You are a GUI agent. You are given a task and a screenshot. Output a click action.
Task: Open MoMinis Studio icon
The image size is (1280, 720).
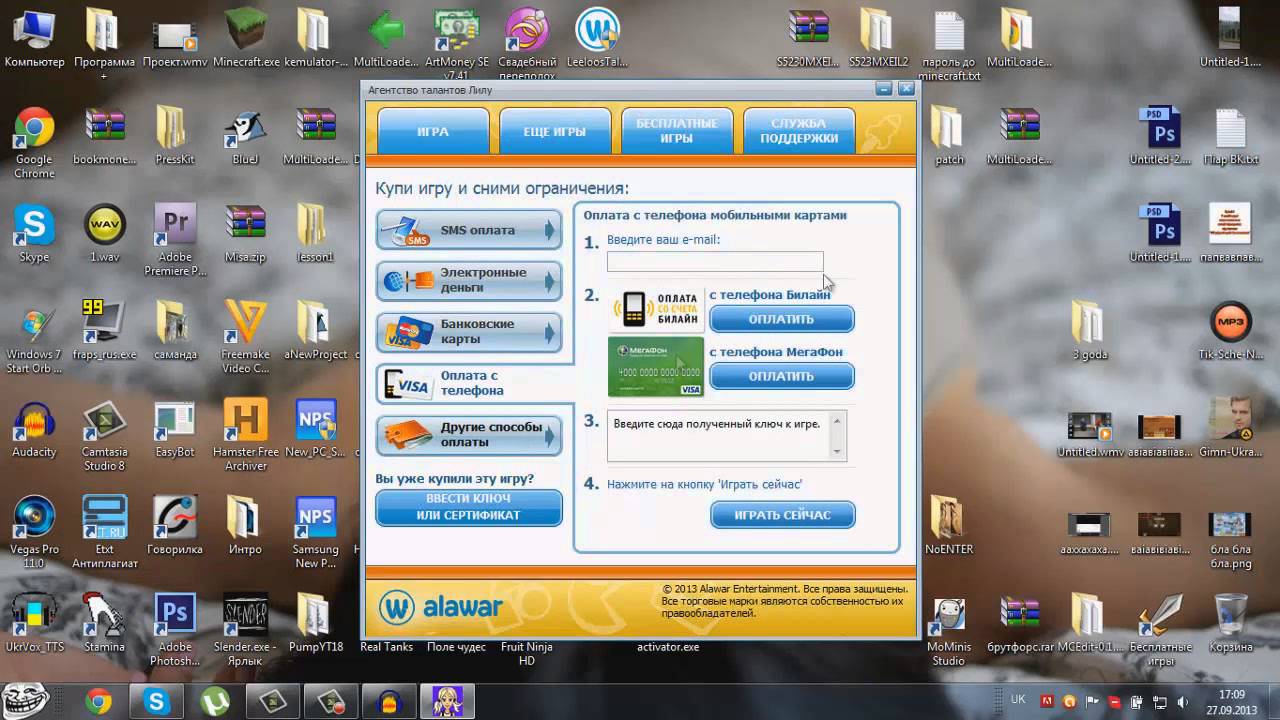(x=948, y=632)
